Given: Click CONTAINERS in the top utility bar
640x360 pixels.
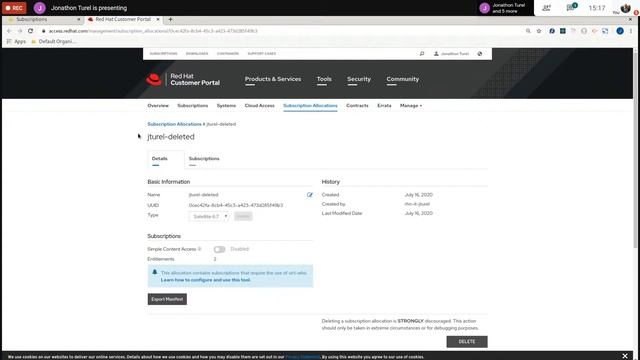Looking at the screenshot, I should 228,54.
